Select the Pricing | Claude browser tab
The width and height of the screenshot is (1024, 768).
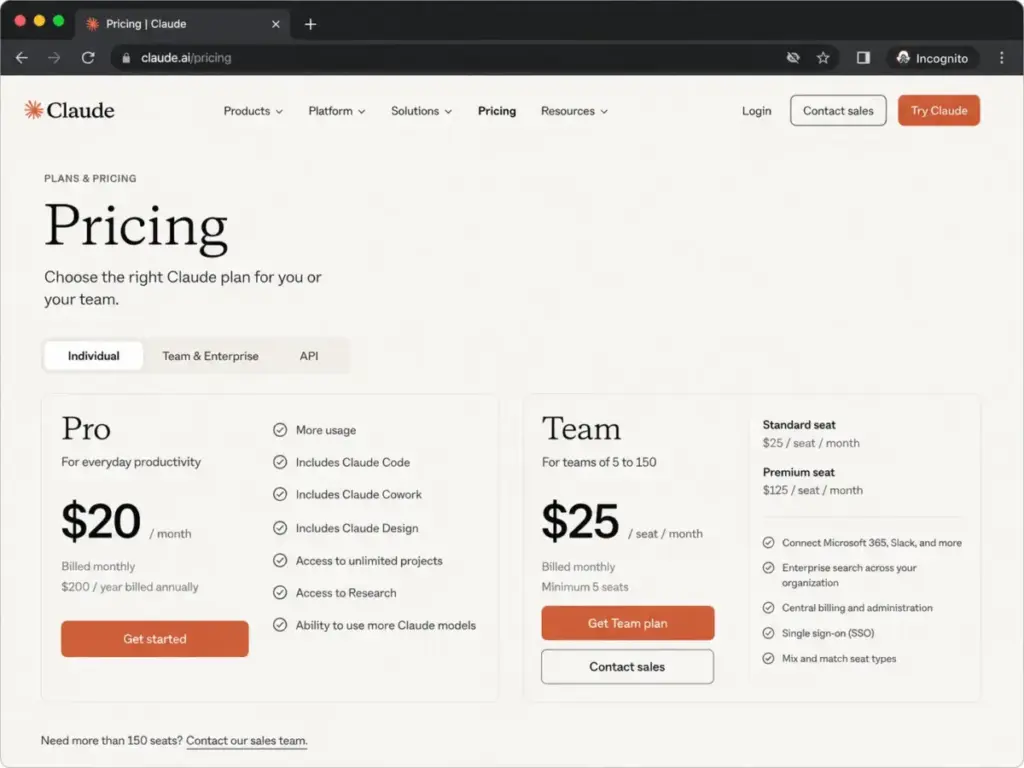(183, 24)
